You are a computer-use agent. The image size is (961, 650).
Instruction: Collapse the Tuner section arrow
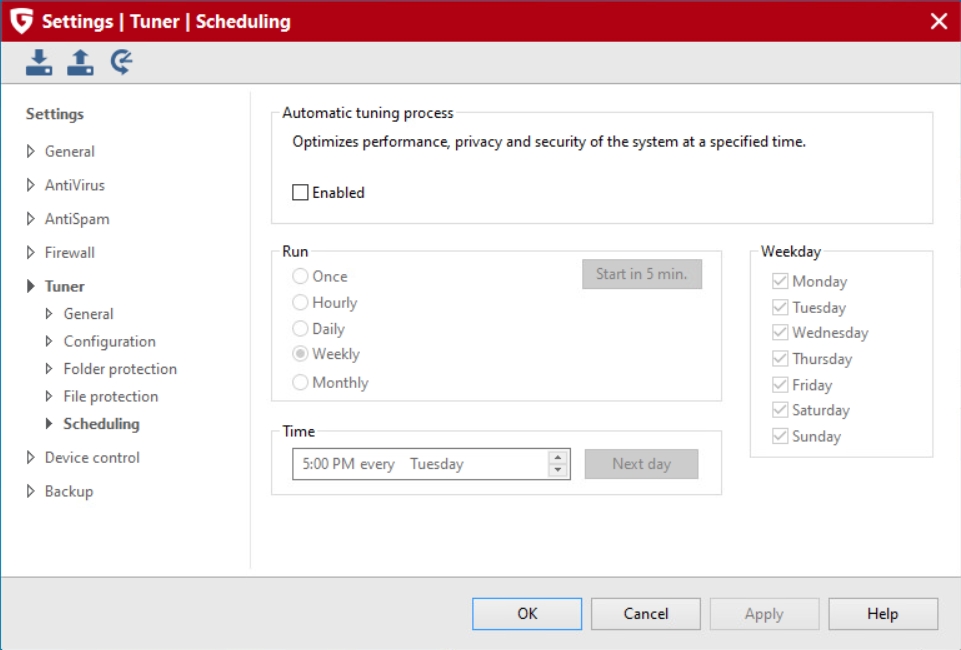tap(31, 287)
